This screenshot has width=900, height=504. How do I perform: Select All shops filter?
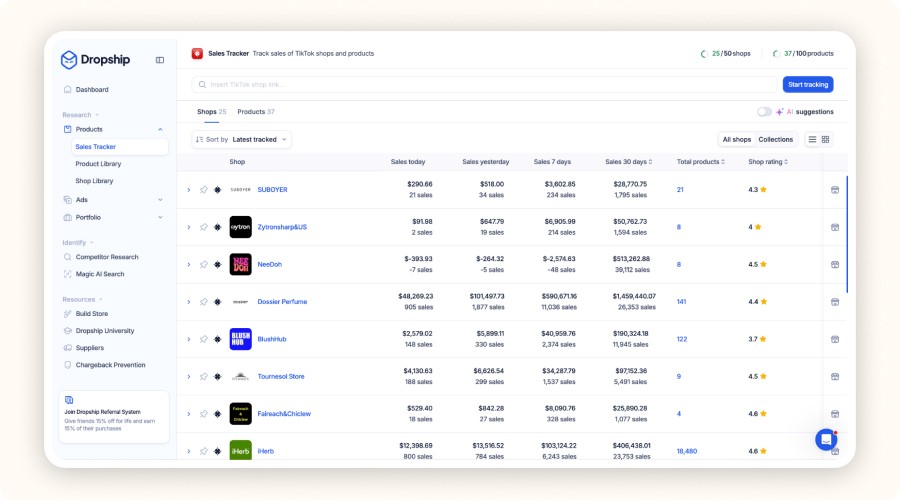736,139
